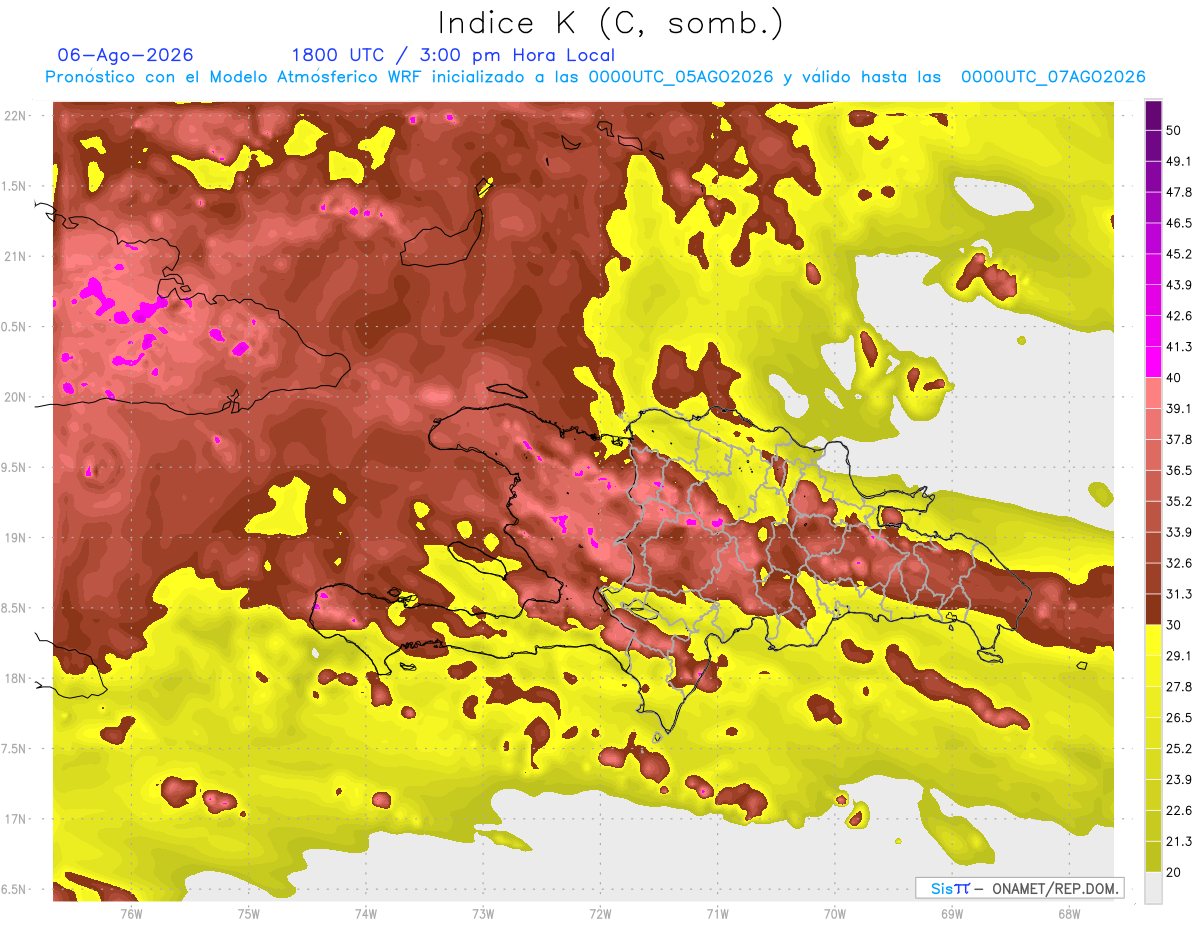The image size is (1200, 927).
Task: Click the colorbar value '22.6'
Action: (1178, 810)
